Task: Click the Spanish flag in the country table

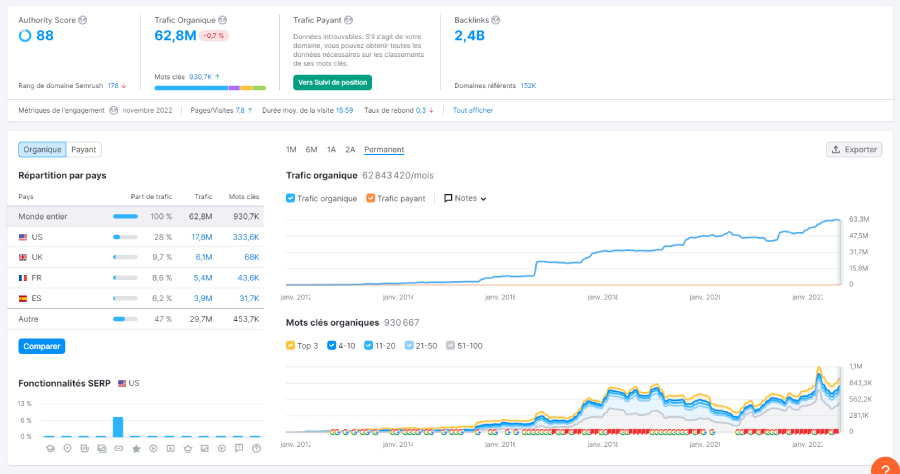Action: coord(23,298)
